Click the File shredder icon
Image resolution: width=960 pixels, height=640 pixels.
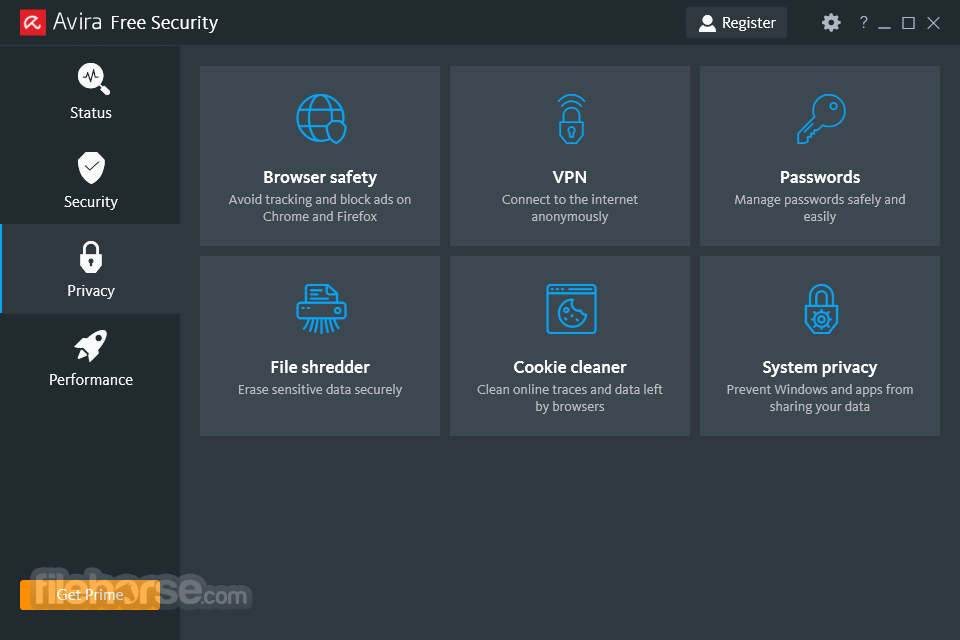(321, 309)
